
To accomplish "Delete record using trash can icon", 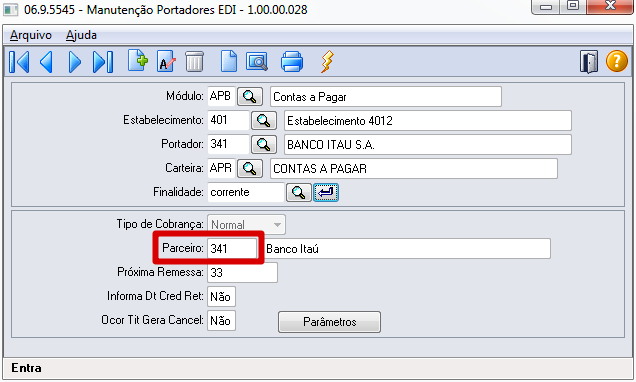I will point(194,62).
